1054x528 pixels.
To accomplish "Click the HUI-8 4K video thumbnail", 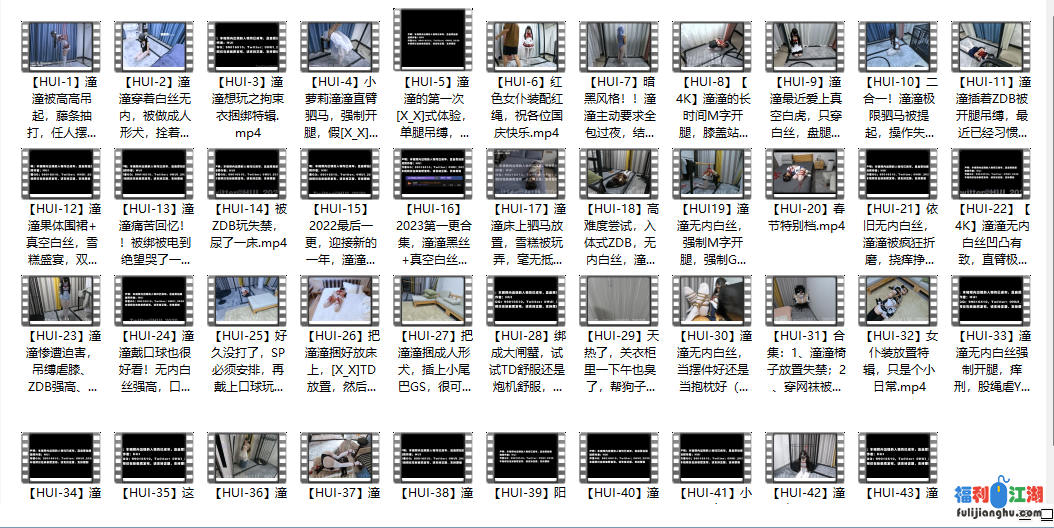I will (715, 46).
